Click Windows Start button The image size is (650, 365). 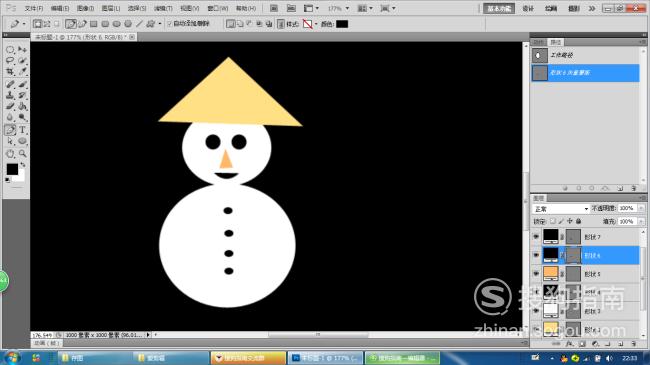point(12,358)
